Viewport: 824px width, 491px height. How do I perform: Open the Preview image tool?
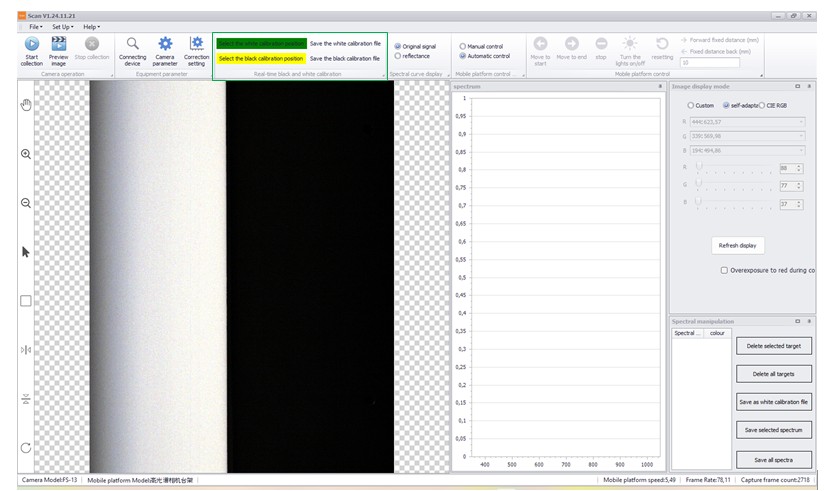click(59, 45)
